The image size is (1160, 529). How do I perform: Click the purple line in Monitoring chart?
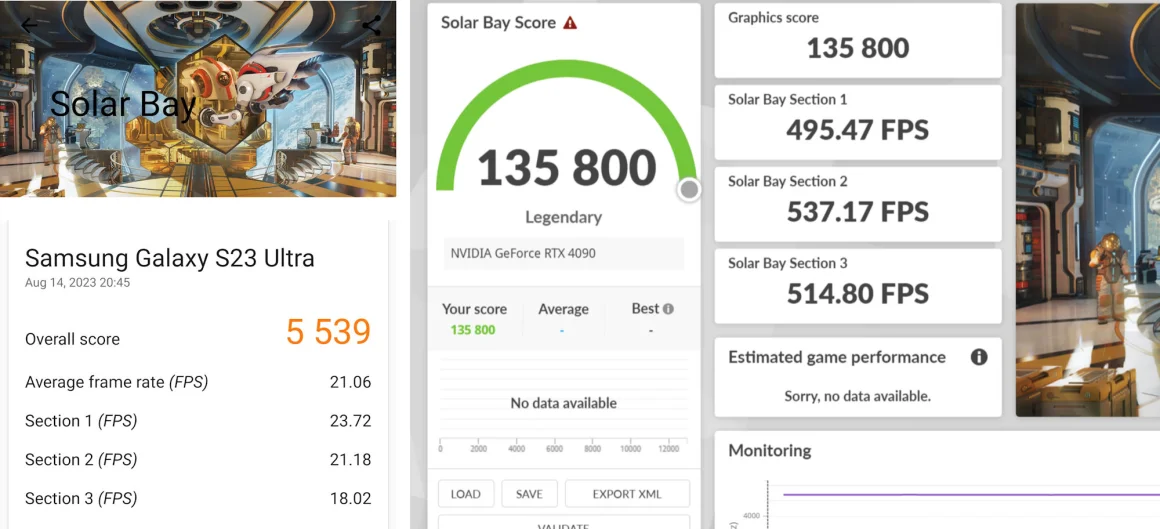coord(969,494)
